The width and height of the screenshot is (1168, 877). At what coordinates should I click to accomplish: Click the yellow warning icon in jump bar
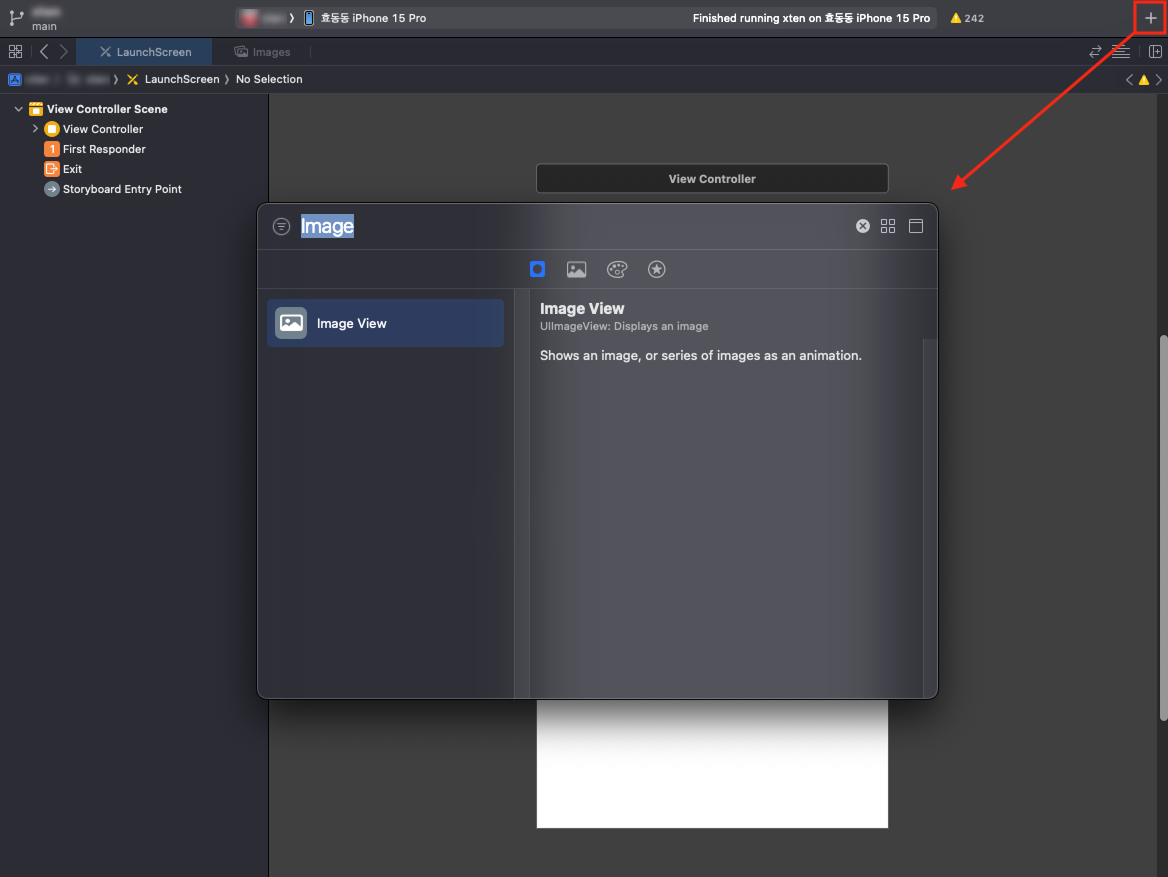click(1143, 80)
